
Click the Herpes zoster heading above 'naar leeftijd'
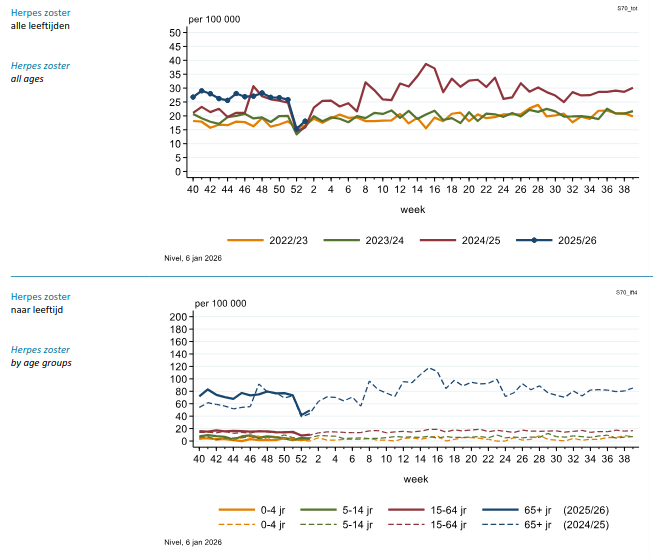[39, 297]
